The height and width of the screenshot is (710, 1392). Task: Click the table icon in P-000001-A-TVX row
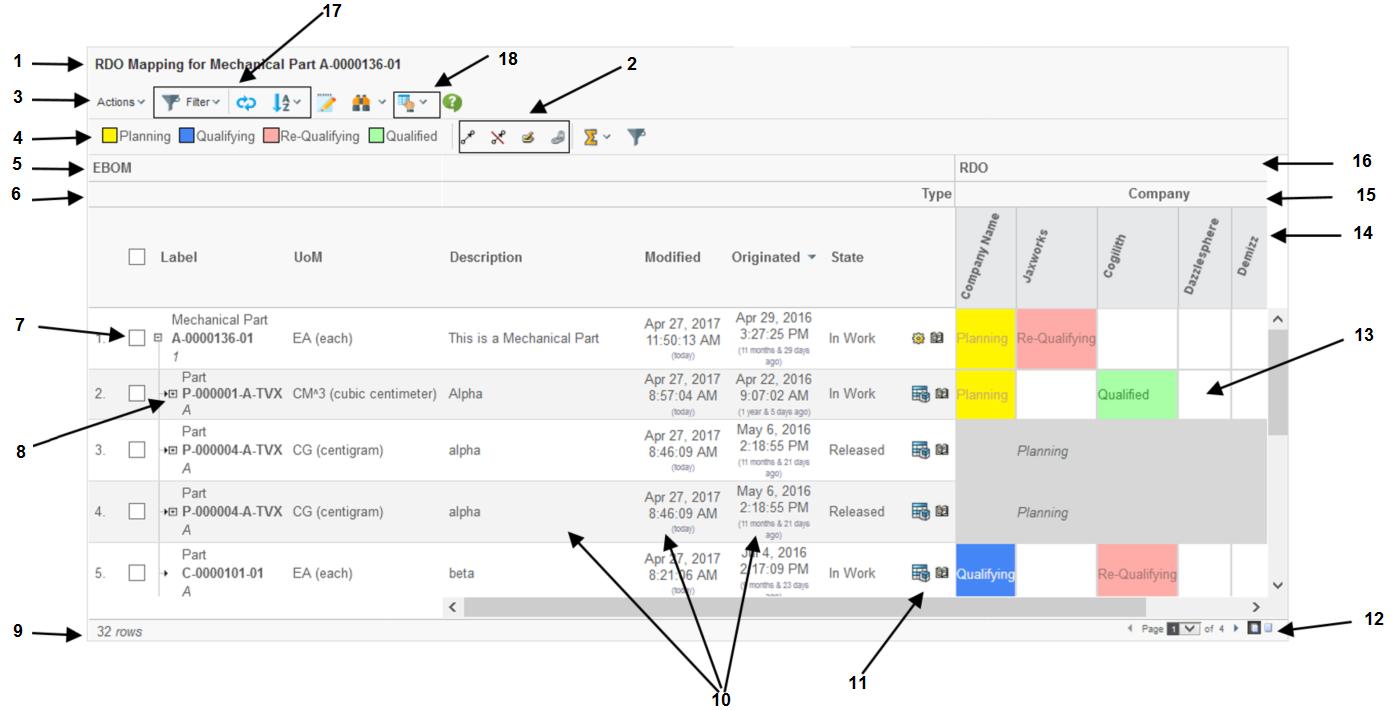(920, 394)
